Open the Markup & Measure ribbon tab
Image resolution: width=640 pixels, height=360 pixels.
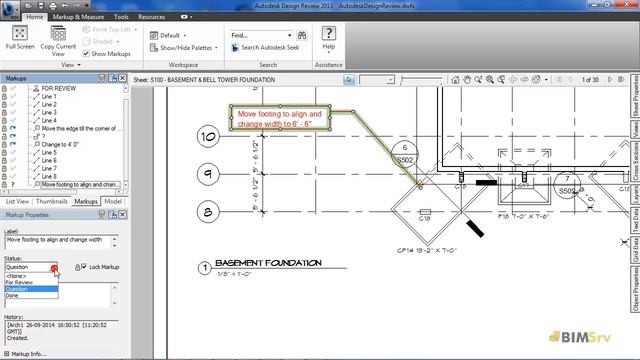[x=78, y=17]
